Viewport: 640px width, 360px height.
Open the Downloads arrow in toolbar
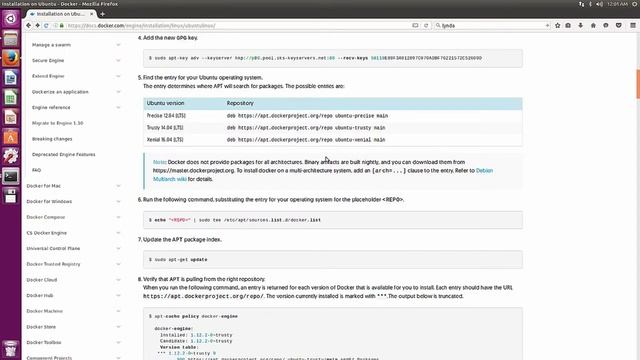tap(580, 25)
